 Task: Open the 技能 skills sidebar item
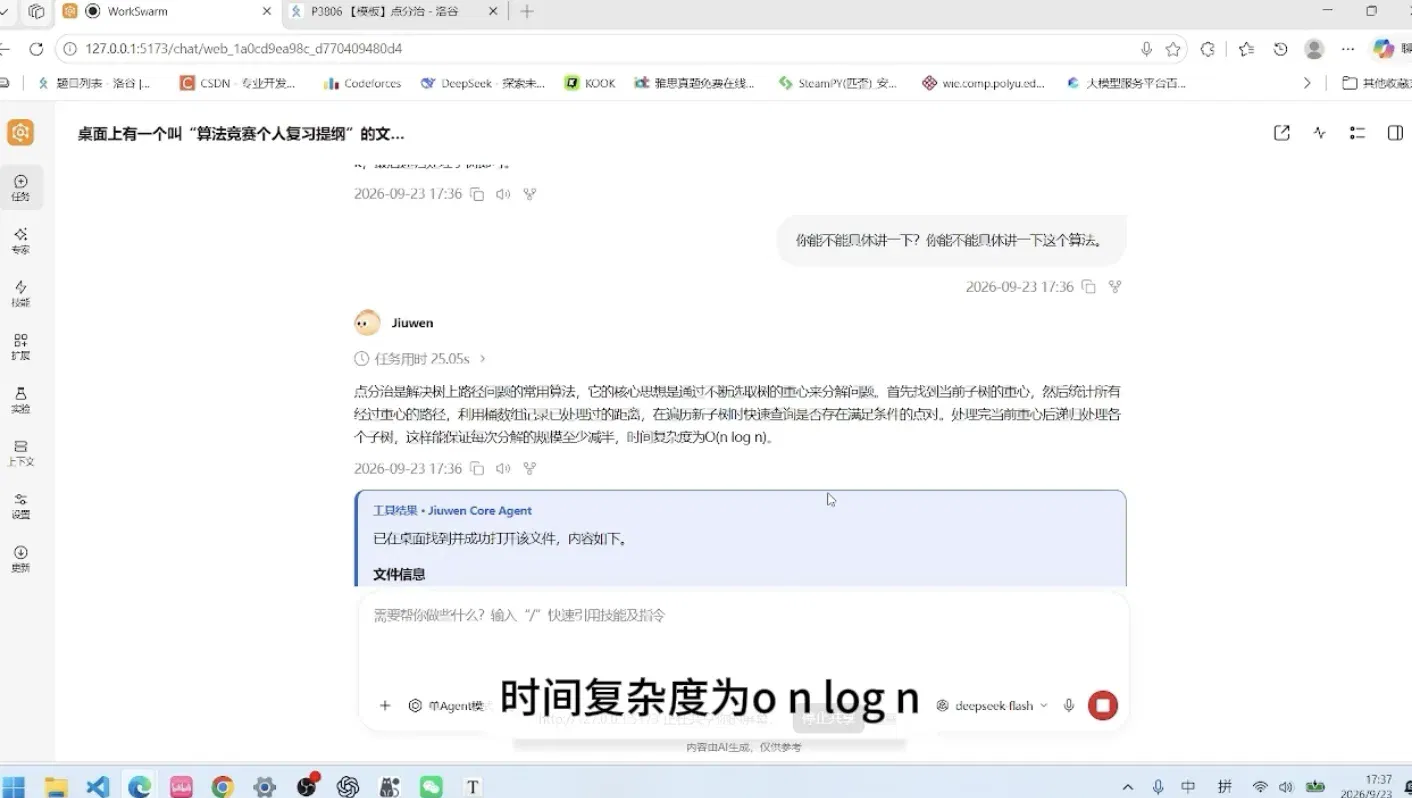point(21,294)
